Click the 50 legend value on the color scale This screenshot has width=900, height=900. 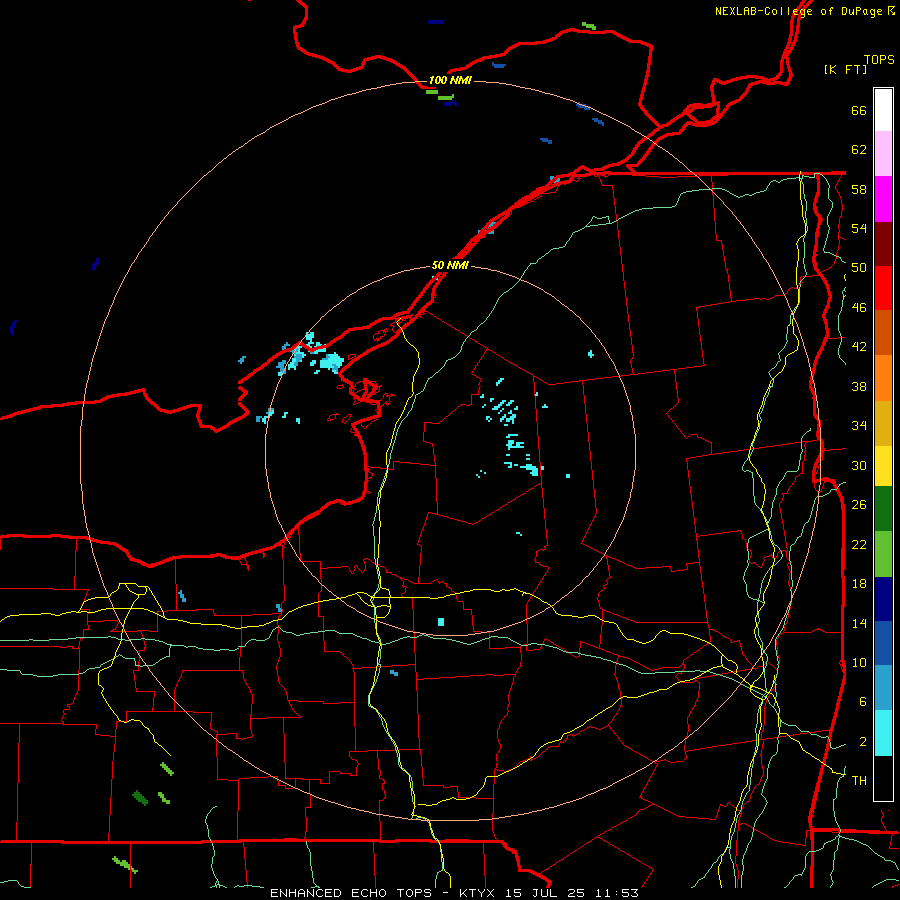pos(859,268)
